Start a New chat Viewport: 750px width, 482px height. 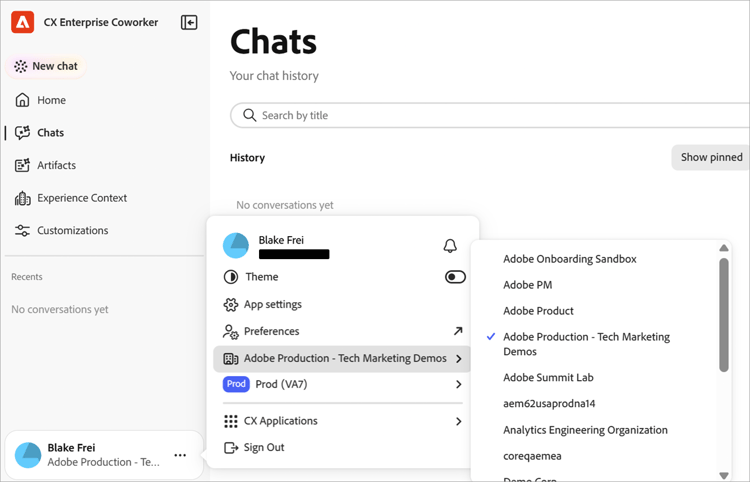click(46, 66)
